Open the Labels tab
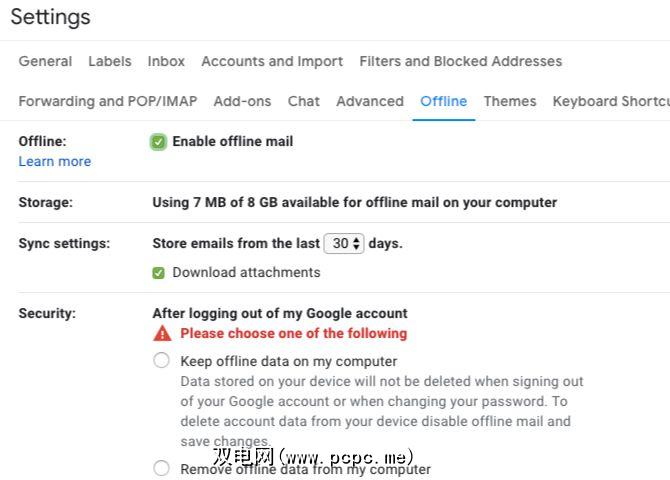The image size is (670, 480). click(x=109, y=61)
